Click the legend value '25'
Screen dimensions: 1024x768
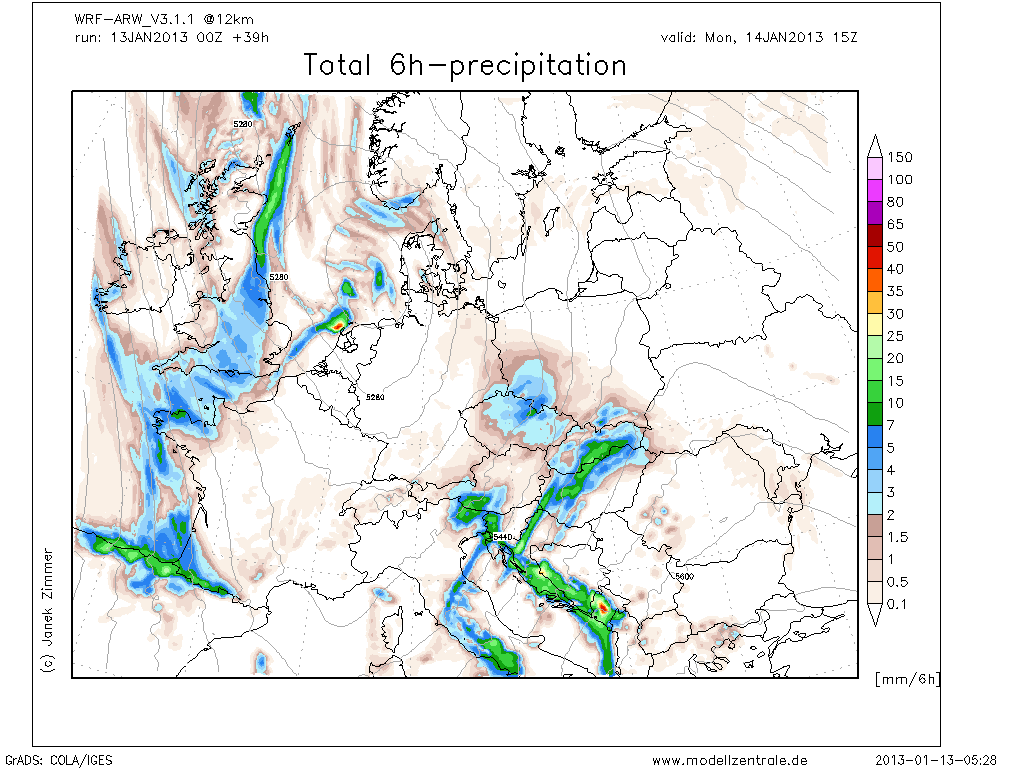point(895,336)
